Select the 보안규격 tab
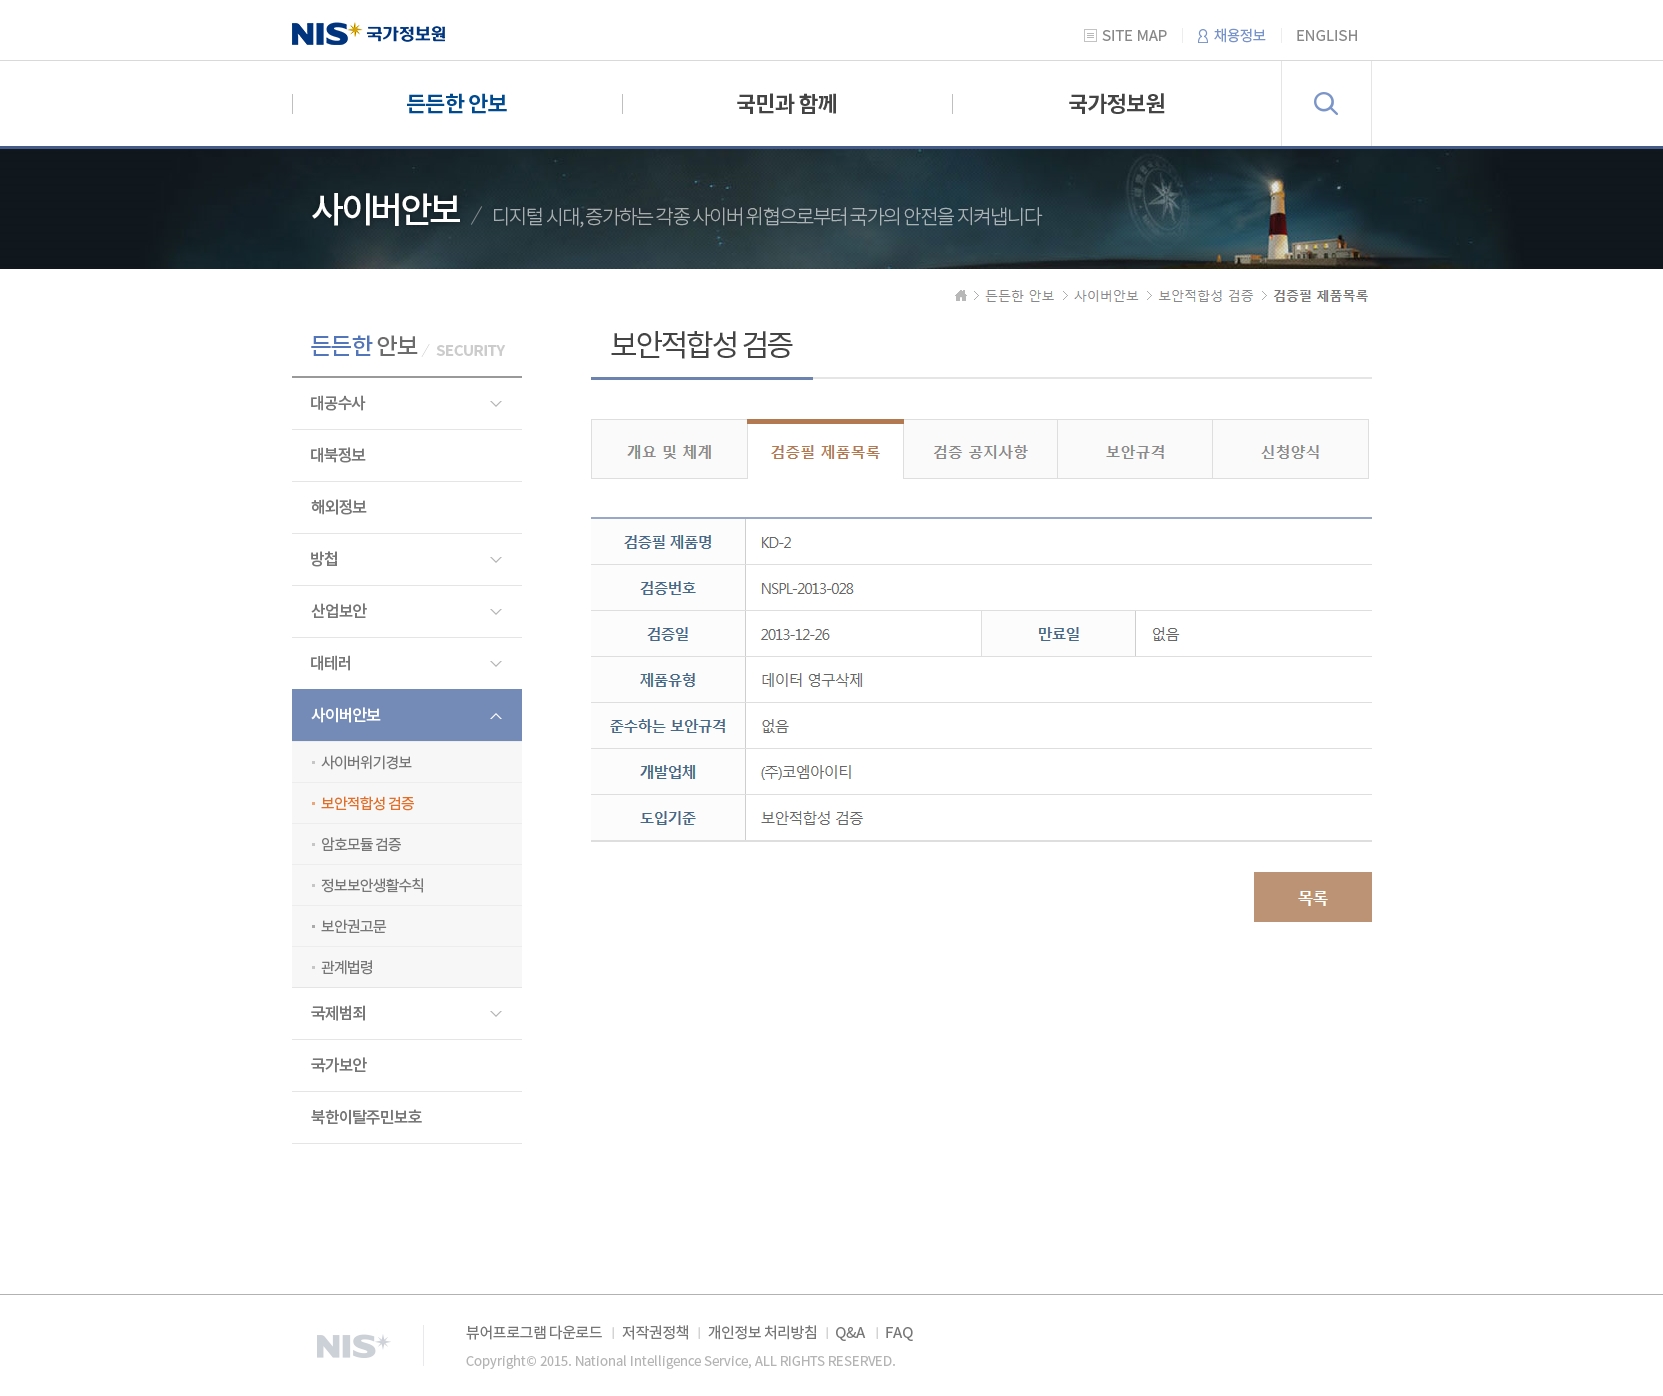The image size is (1663, 1396). point(1135,452)
